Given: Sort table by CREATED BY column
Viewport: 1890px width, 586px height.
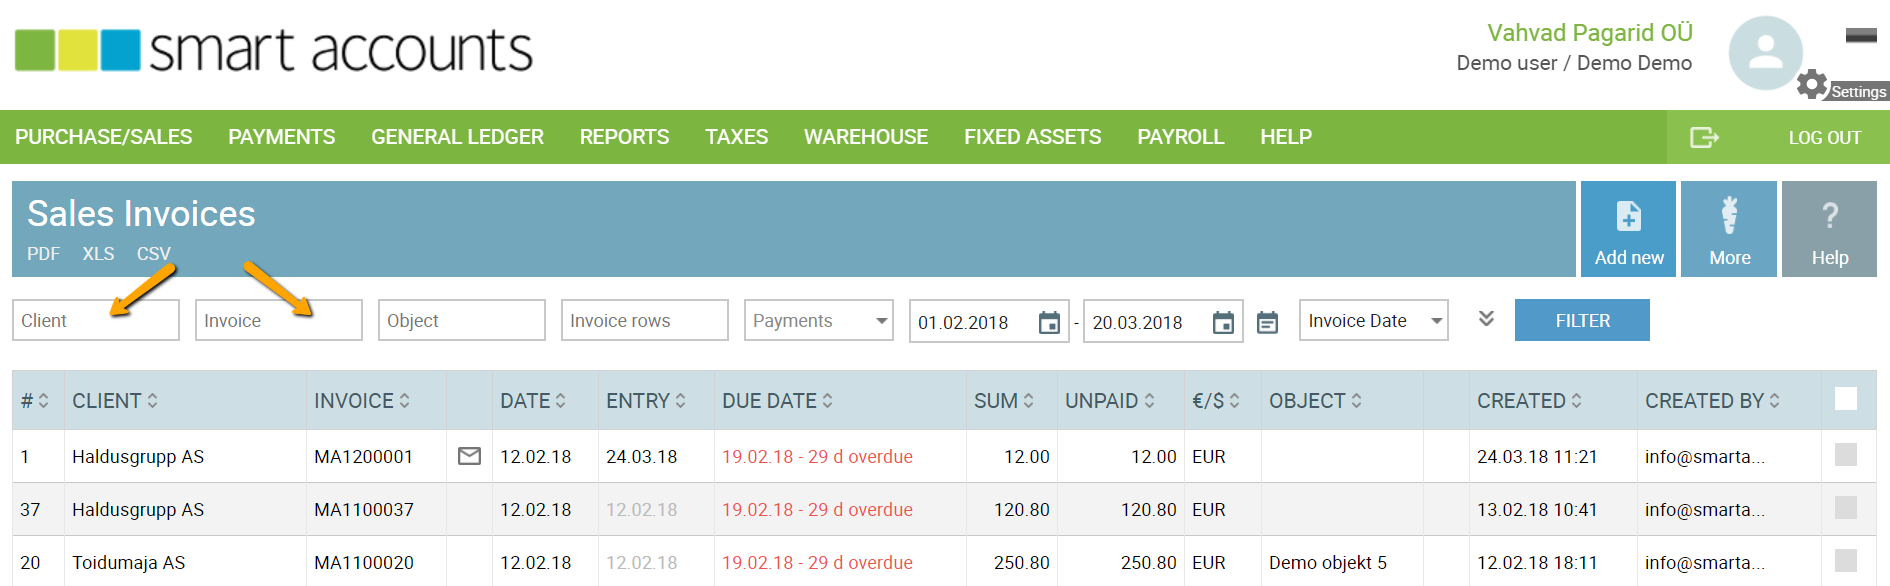Looking at the screenshot, I should coord(1712,401).
